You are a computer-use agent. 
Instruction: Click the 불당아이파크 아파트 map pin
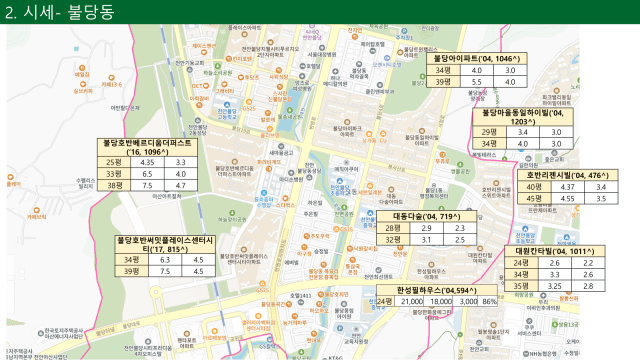347,122
